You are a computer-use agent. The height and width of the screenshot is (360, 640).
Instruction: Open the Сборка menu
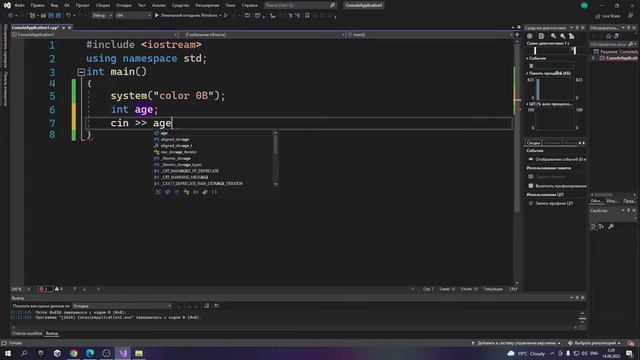point(102,5)
